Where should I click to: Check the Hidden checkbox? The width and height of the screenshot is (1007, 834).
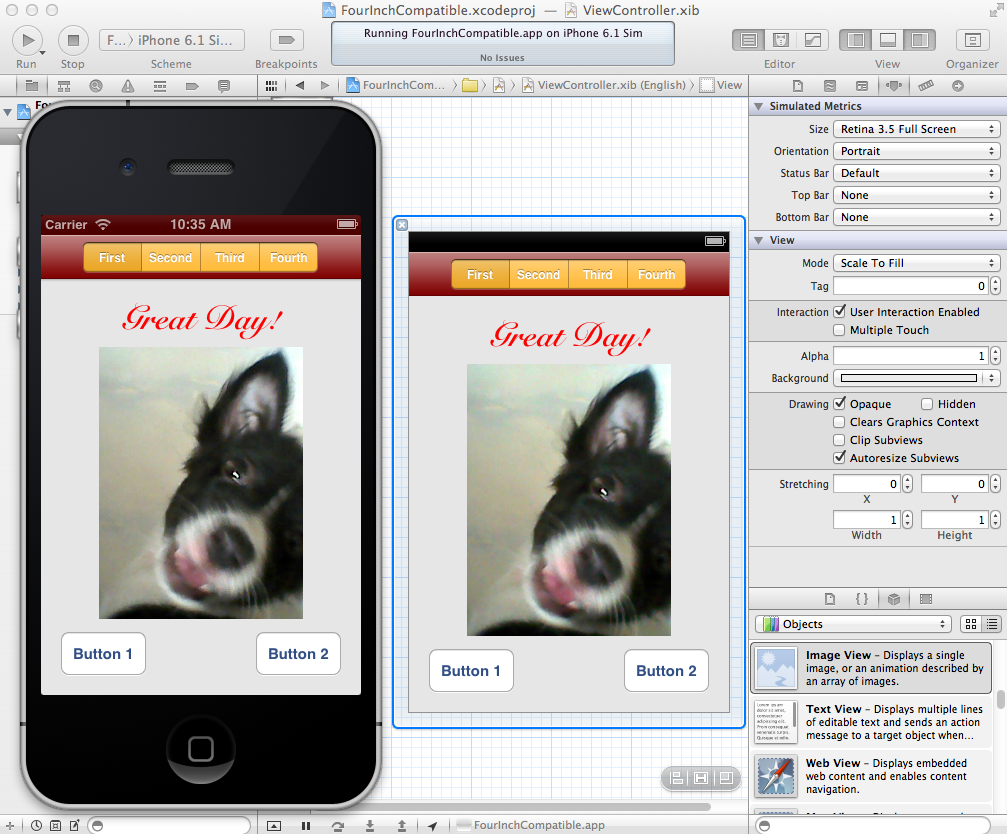click(927, 404)
